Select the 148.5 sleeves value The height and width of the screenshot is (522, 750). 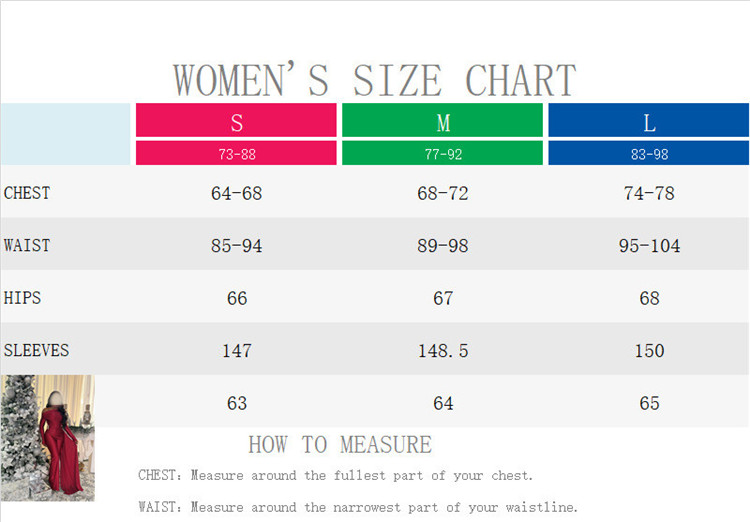click(442, 351)
